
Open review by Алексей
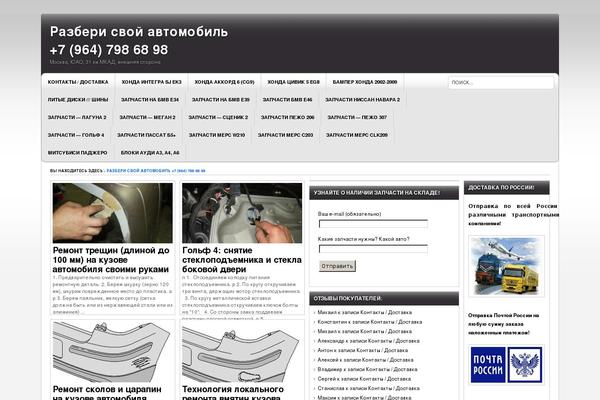[365, 360]
